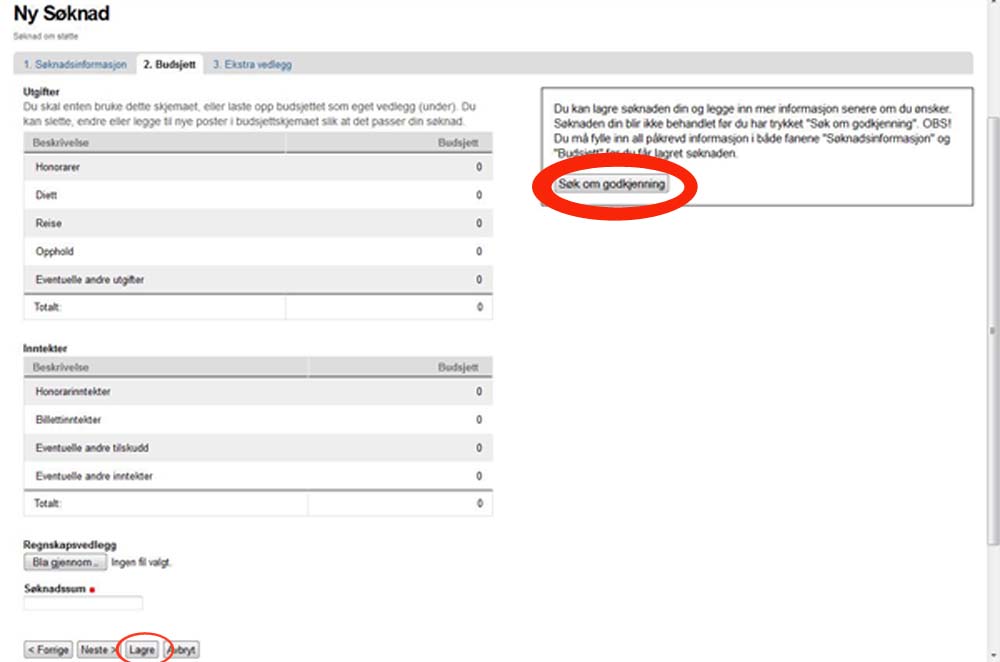Screen dimensions: 1000x662
Task: Go back with the Forrige button
Action: pyautogui.click(x=48, y=649)
